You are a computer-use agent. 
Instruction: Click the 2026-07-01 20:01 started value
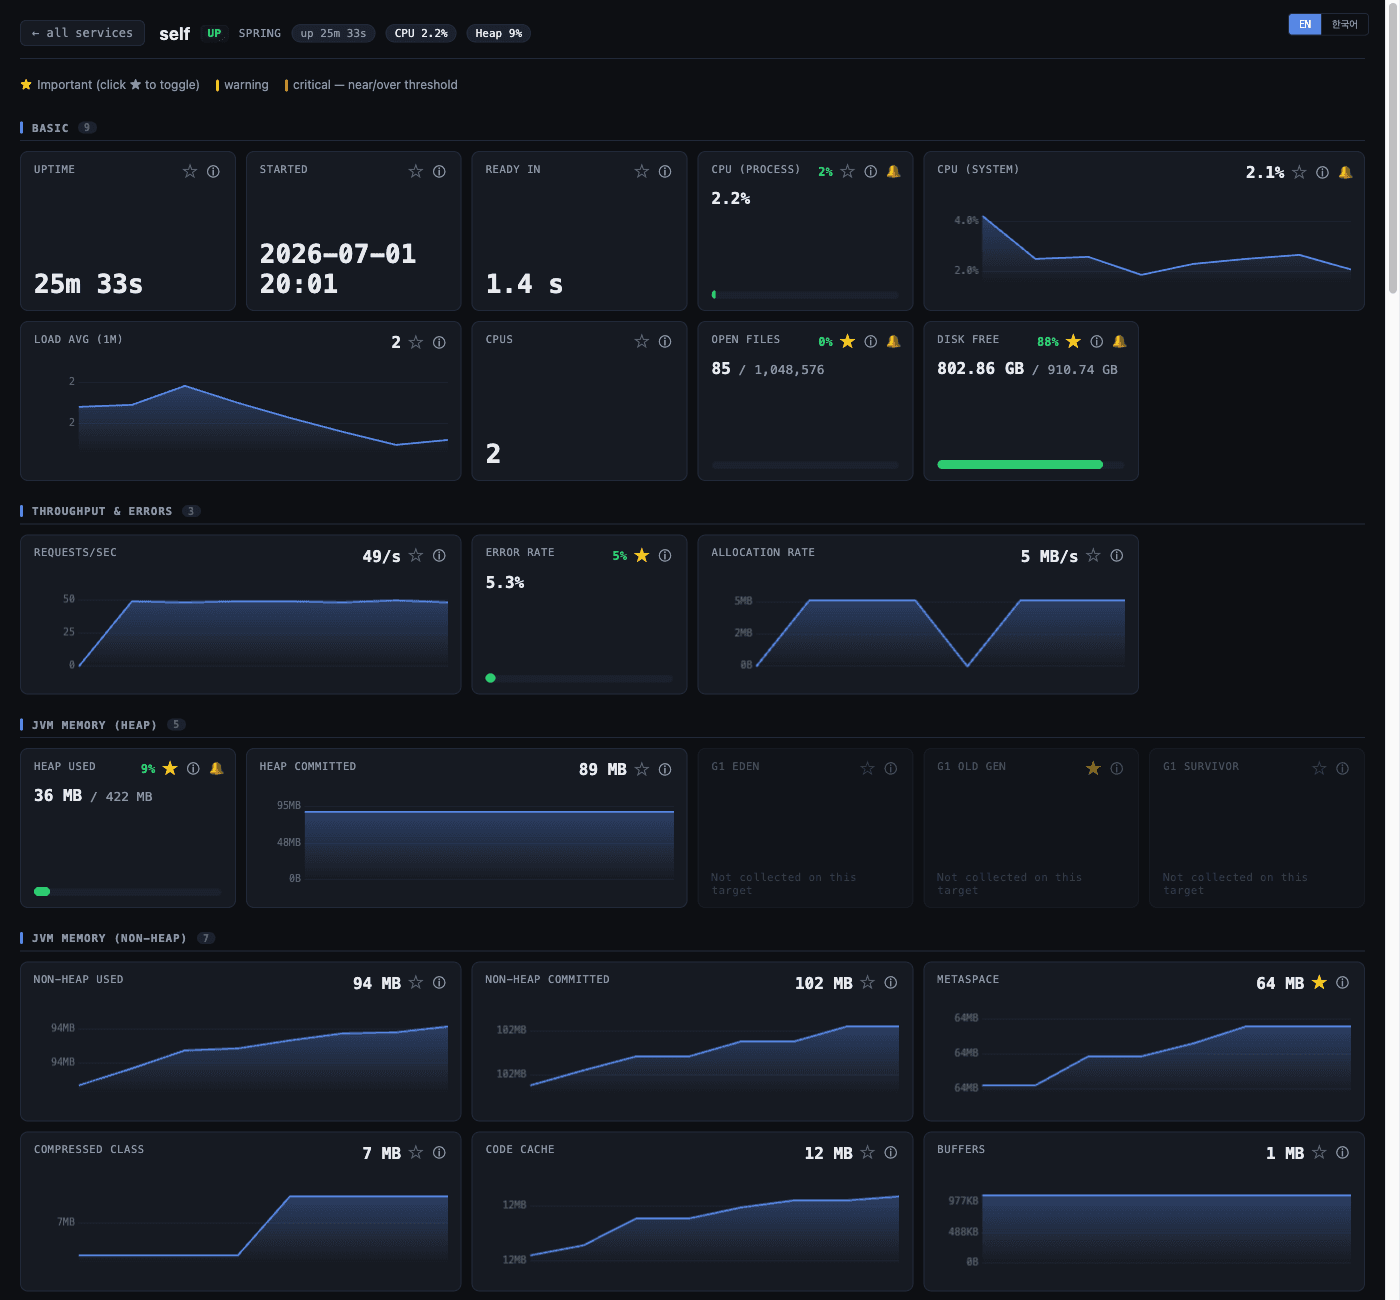338,269
